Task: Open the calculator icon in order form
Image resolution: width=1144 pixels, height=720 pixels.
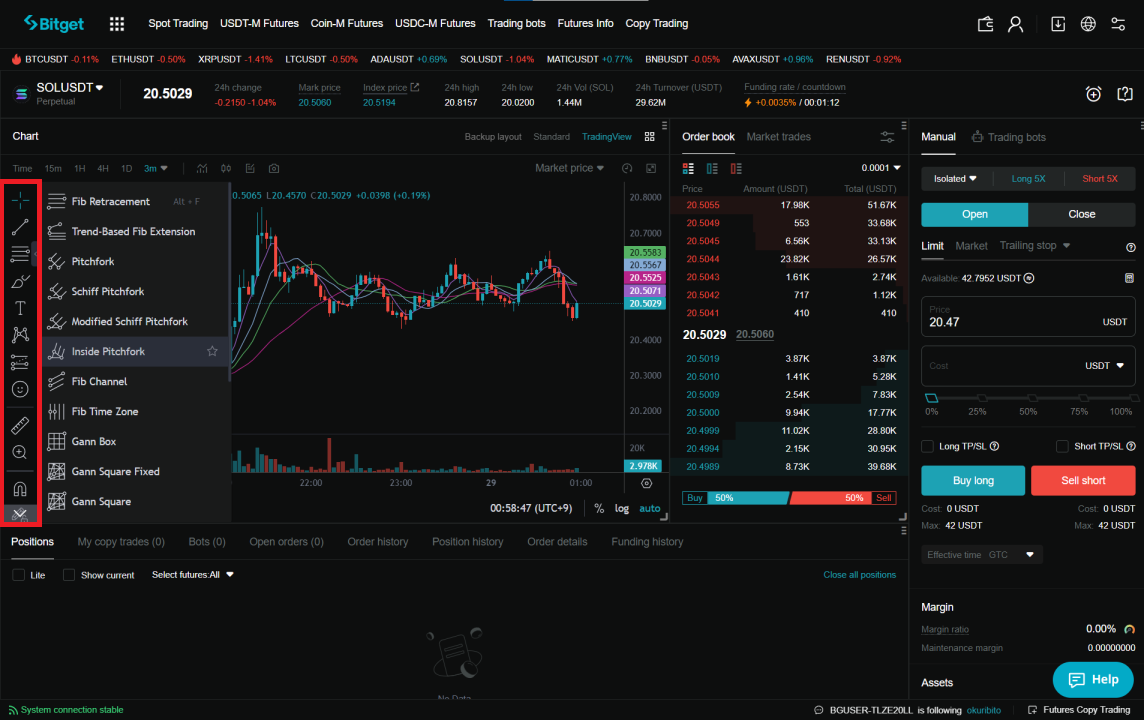Action: (x=1129, y=278)
